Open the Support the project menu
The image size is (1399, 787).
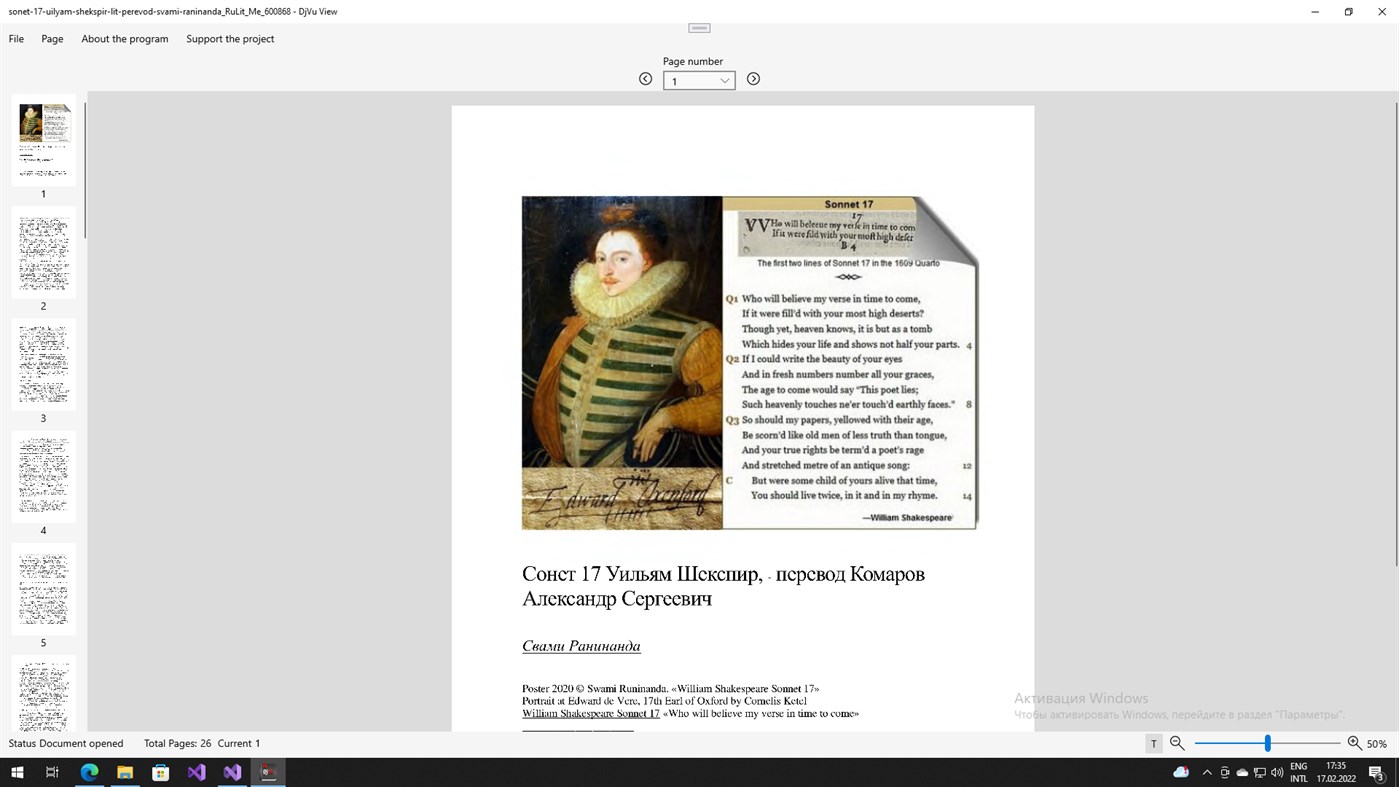coord(230,39)
